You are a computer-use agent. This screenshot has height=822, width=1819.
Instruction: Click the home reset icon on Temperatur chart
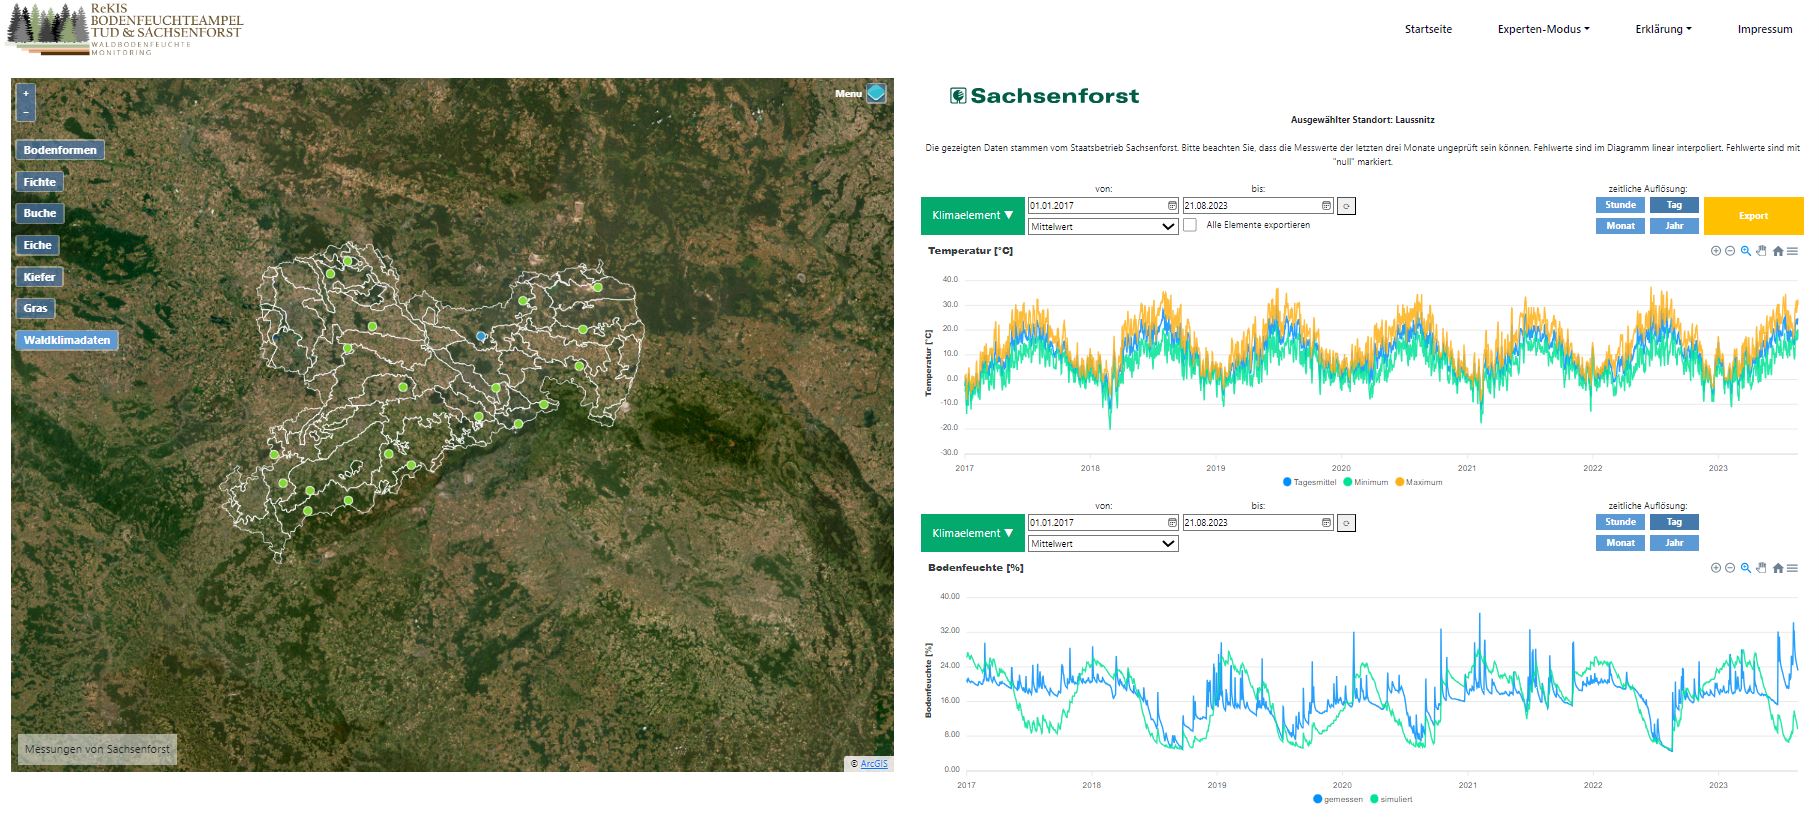click(x=1777, y=251)
